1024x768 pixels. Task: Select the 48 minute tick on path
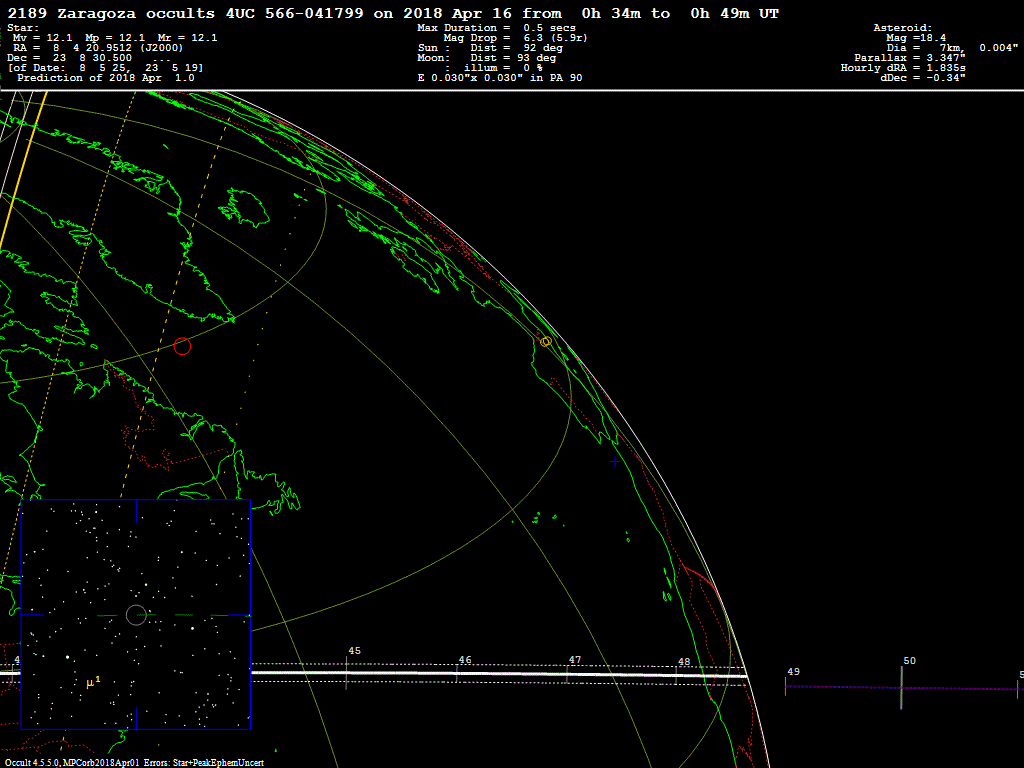[x=676, y=676]
